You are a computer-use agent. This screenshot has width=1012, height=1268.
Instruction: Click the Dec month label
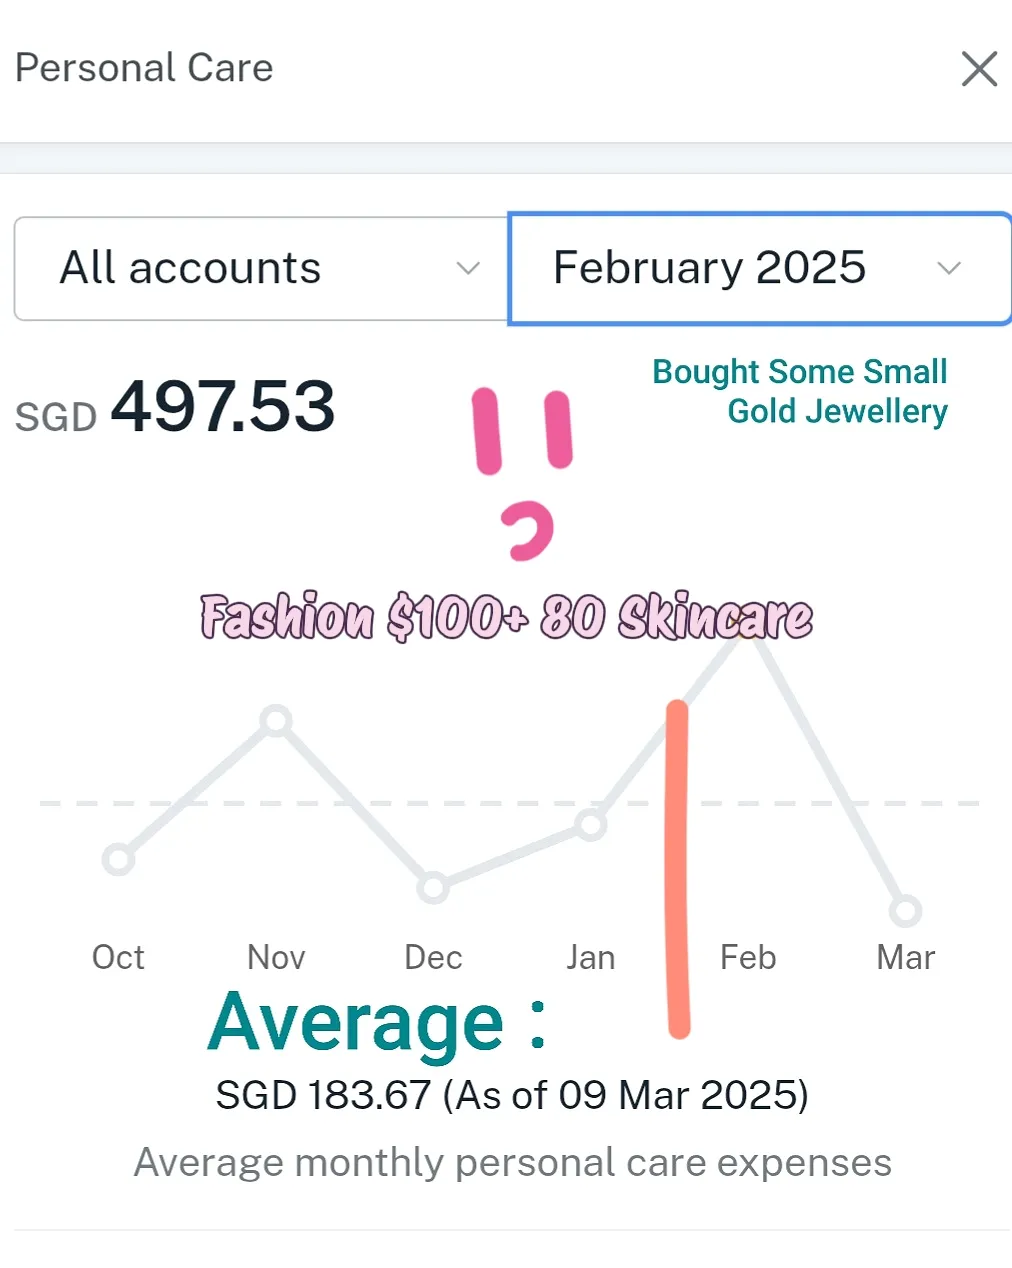coord(433,957)
